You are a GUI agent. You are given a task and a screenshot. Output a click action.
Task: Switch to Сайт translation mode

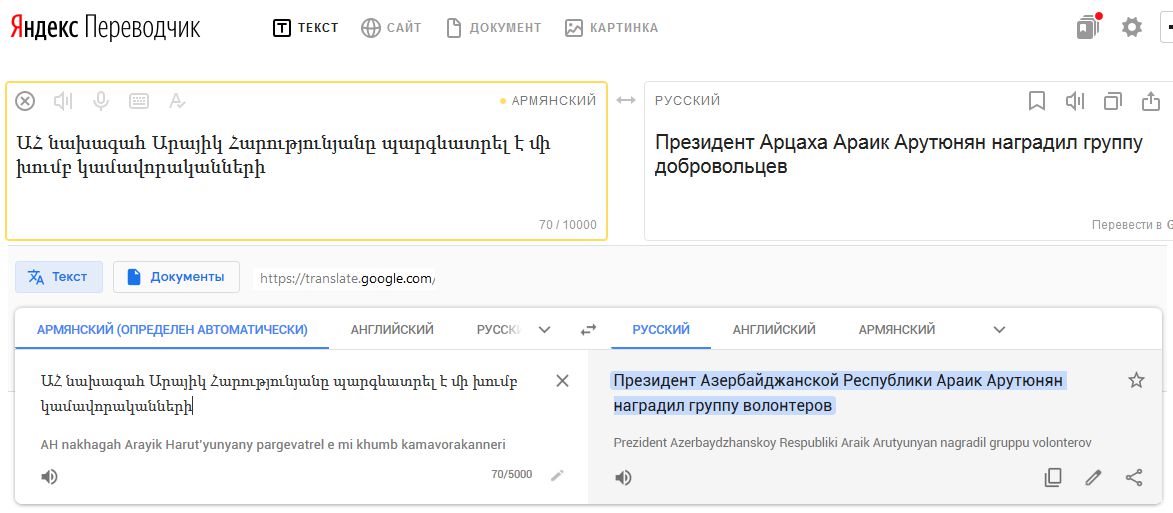(391, 28)
